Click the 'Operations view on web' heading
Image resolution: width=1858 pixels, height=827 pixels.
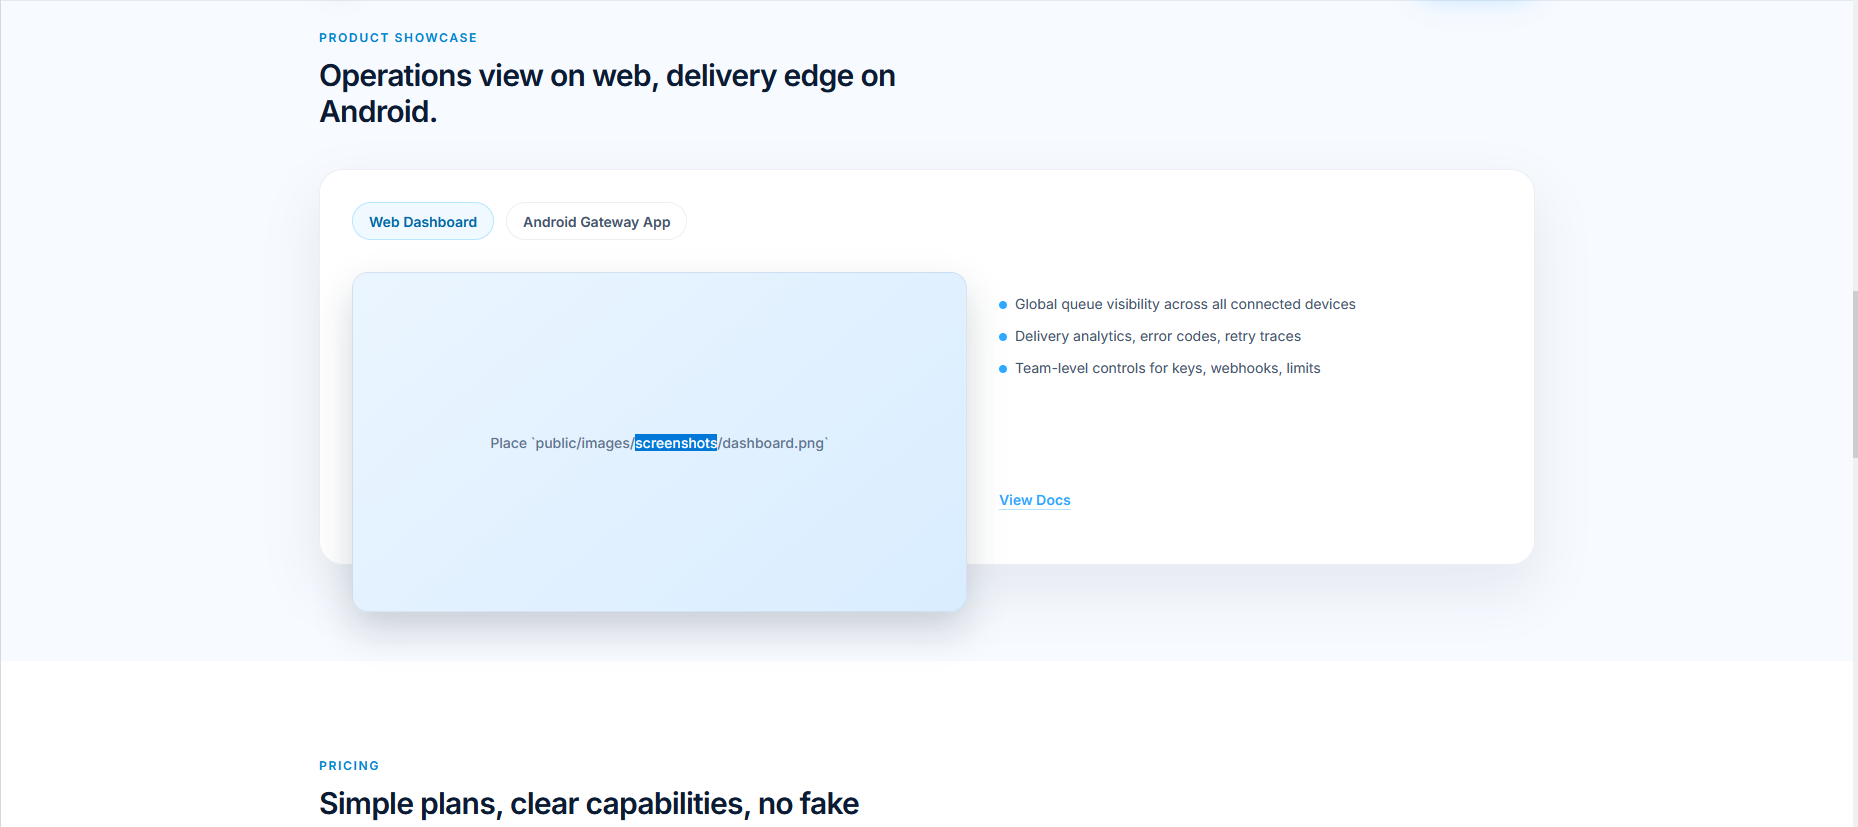coord(606,76)
